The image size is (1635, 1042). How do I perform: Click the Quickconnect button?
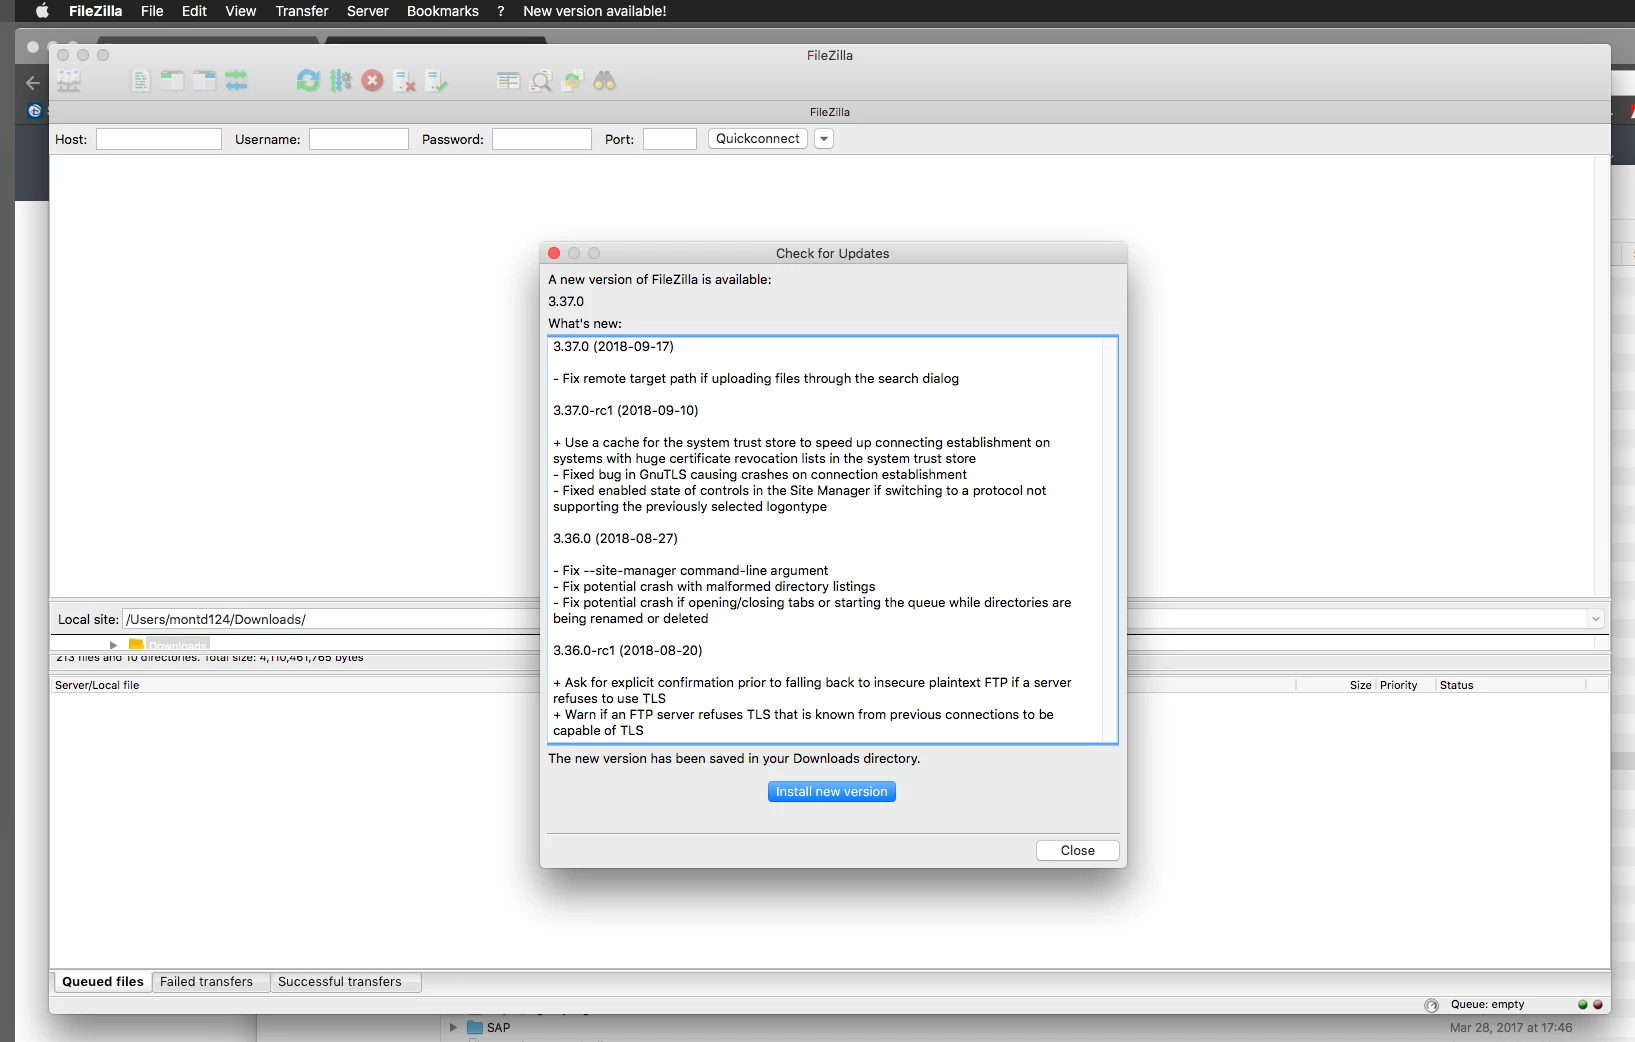tap(758, 139)
